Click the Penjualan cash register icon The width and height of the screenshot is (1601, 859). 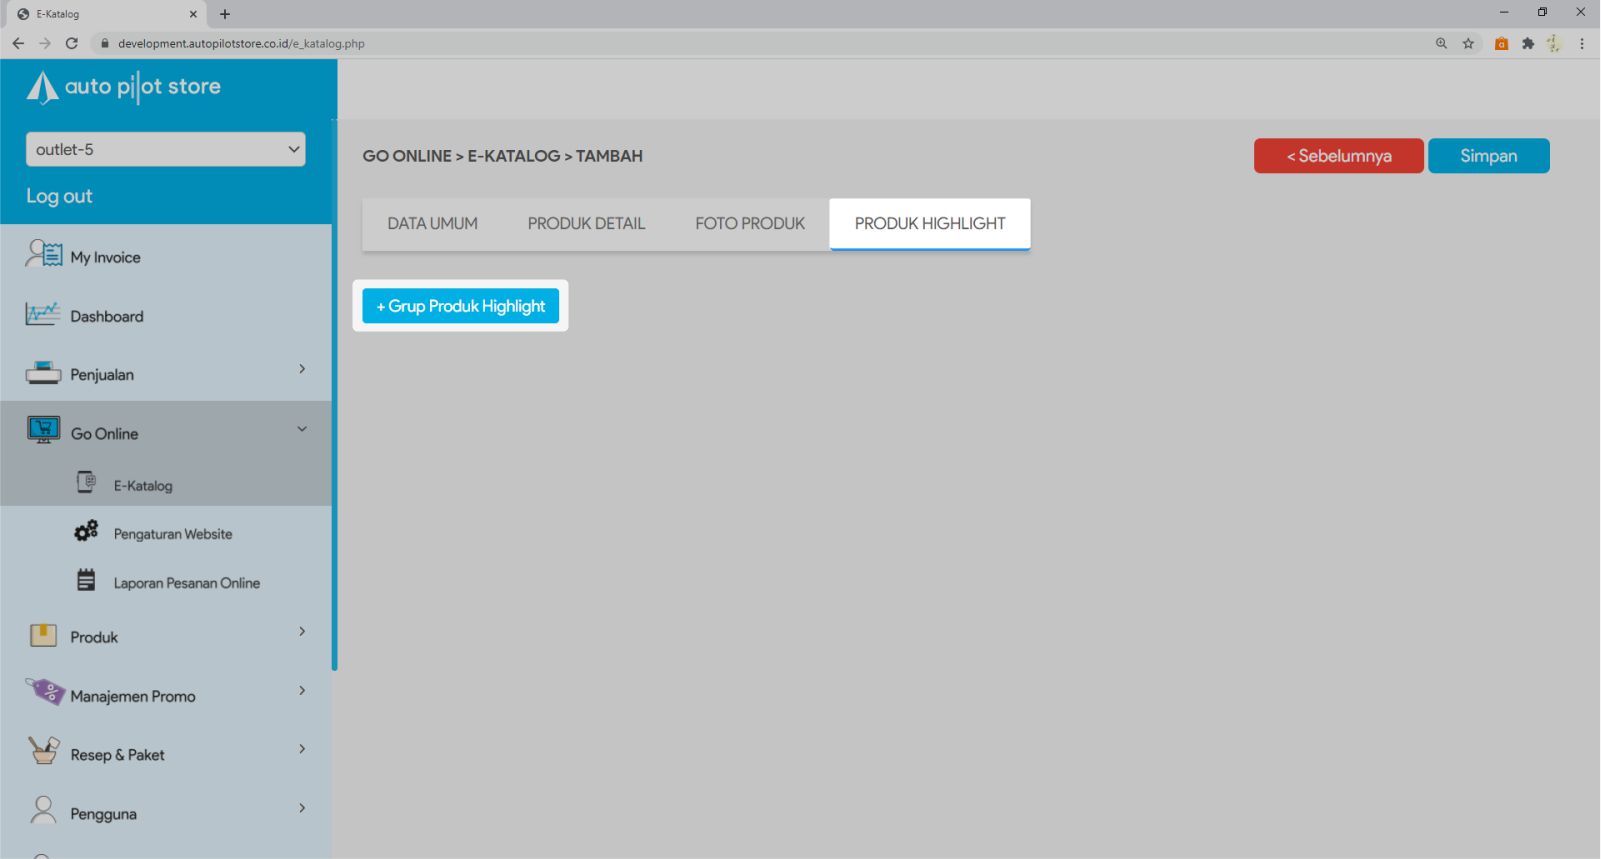pyautogui.click(x=43, y=373)
